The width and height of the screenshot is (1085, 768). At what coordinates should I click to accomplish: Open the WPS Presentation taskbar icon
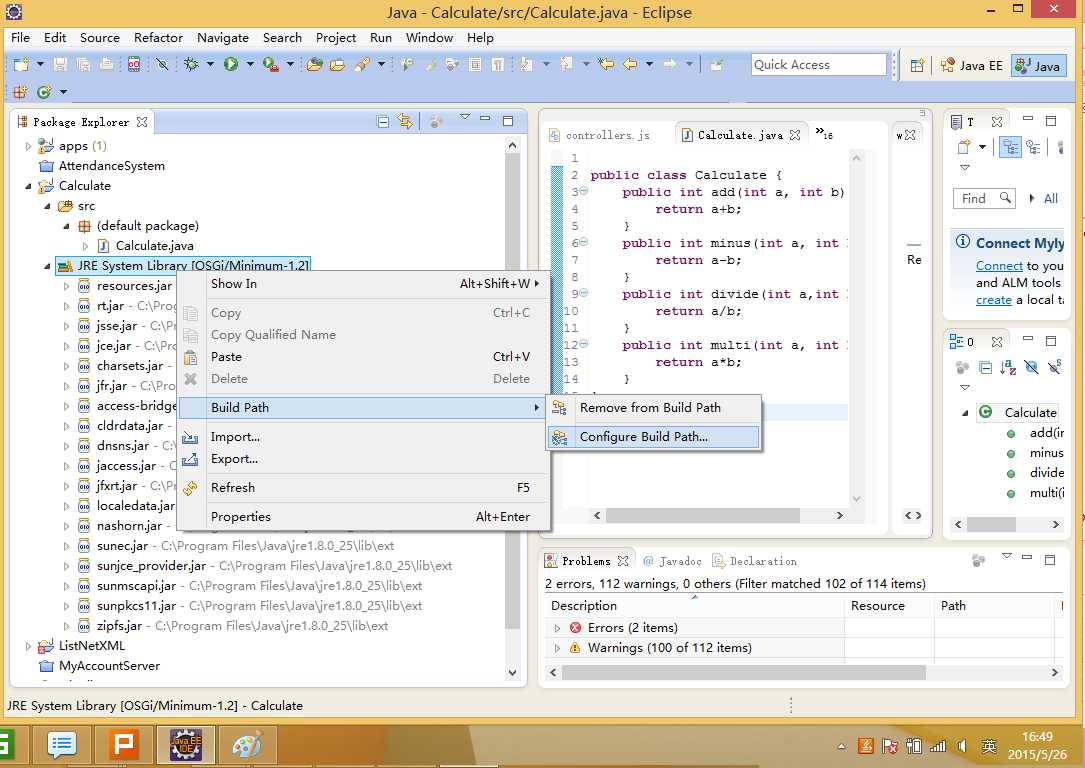point(124,745)
